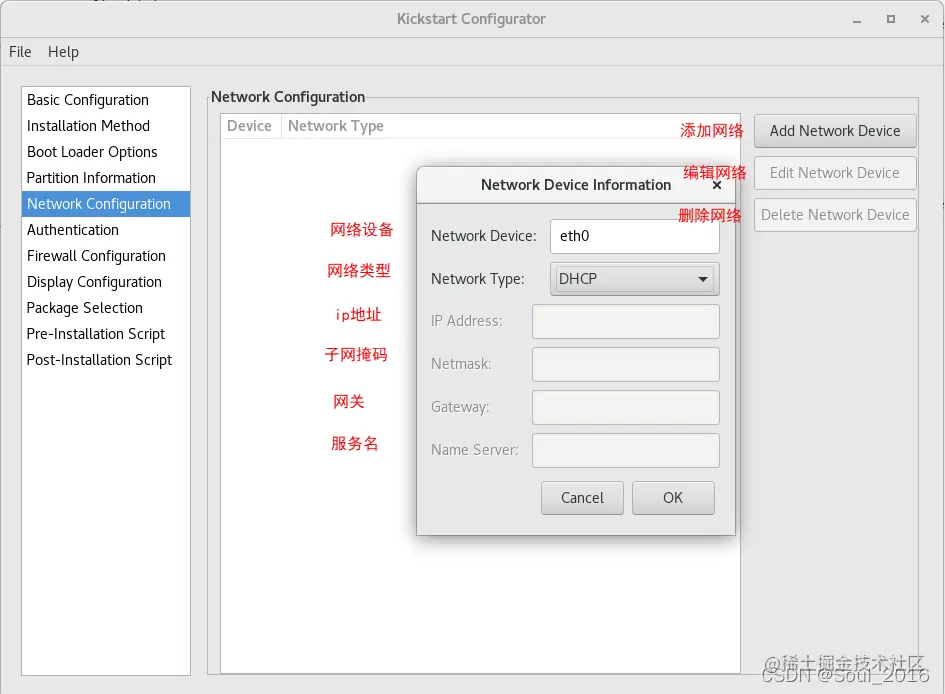This screenshot has width=945, height=694.
Task: Open Pre-Installation Script section
Action: [x=106, y=333]
